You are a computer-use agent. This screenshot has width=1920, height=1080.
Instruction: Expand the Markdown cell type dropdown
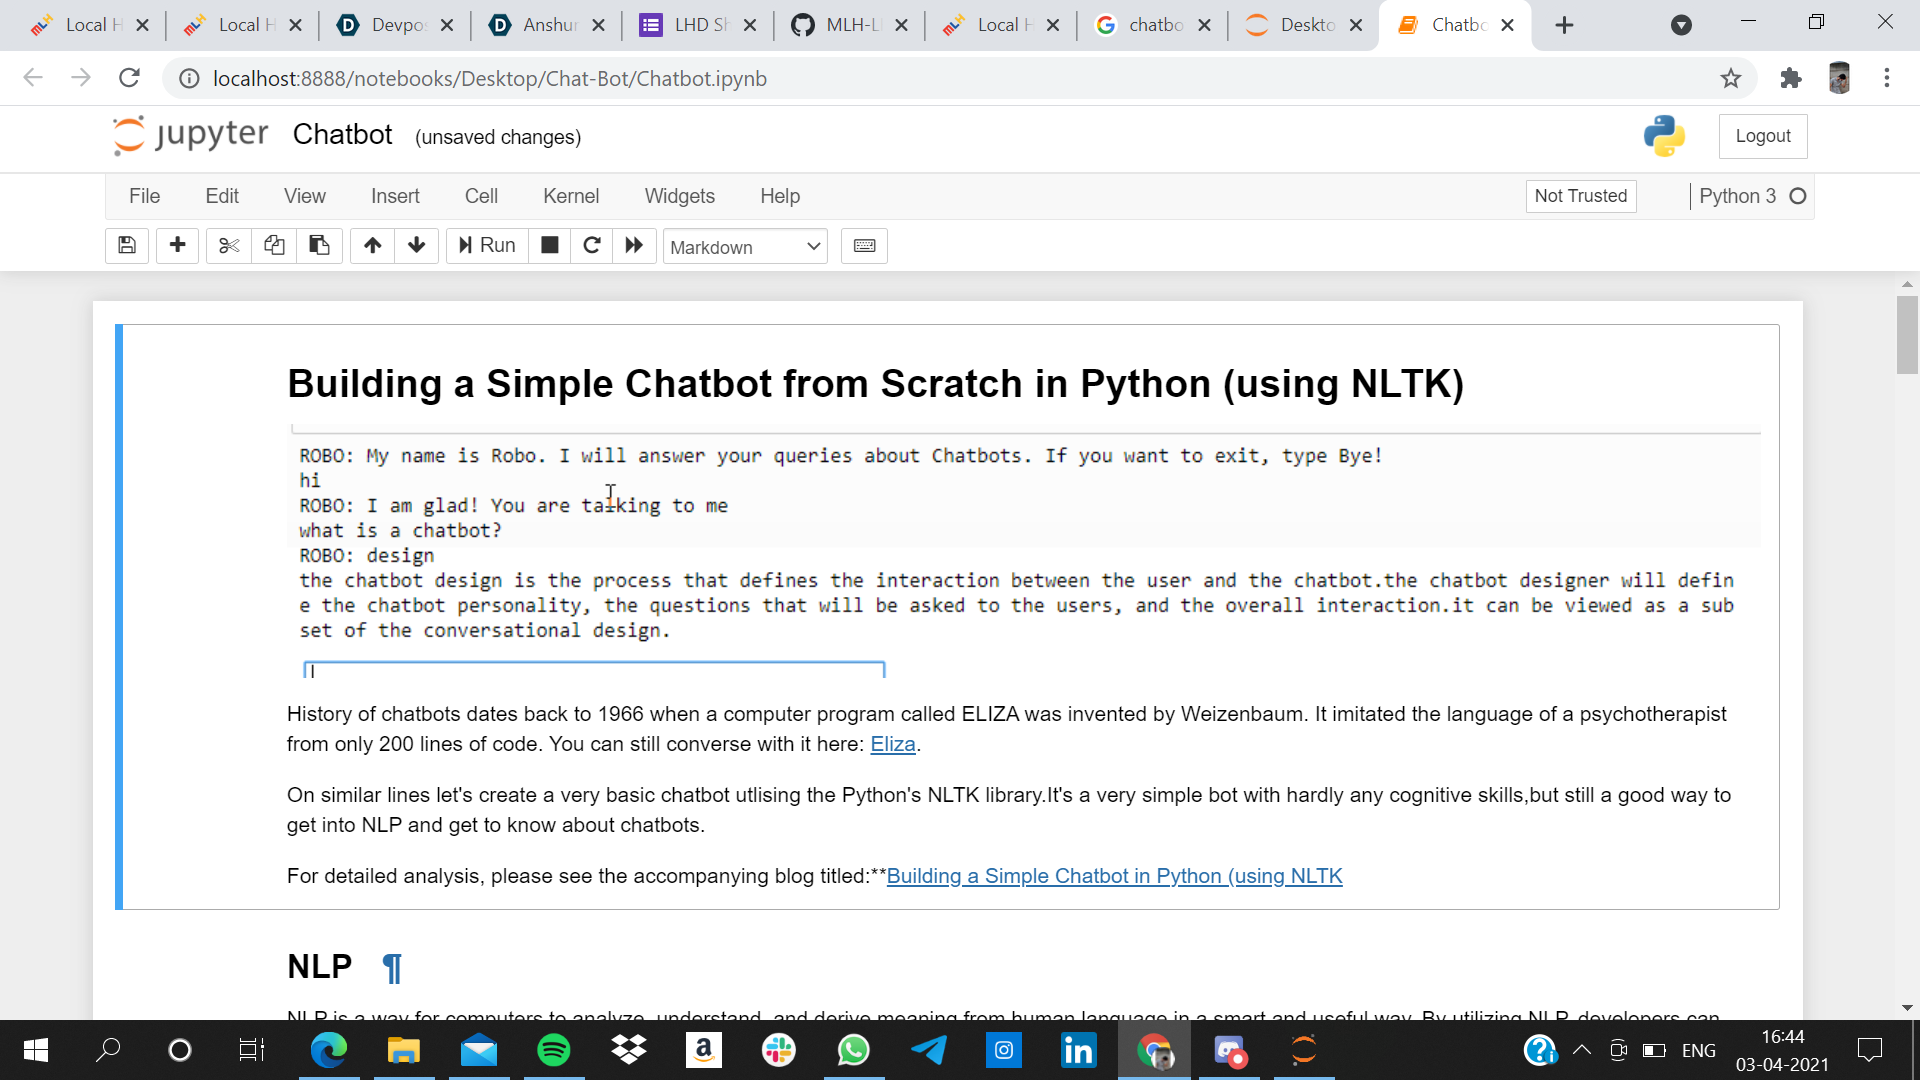coord(745,247)
